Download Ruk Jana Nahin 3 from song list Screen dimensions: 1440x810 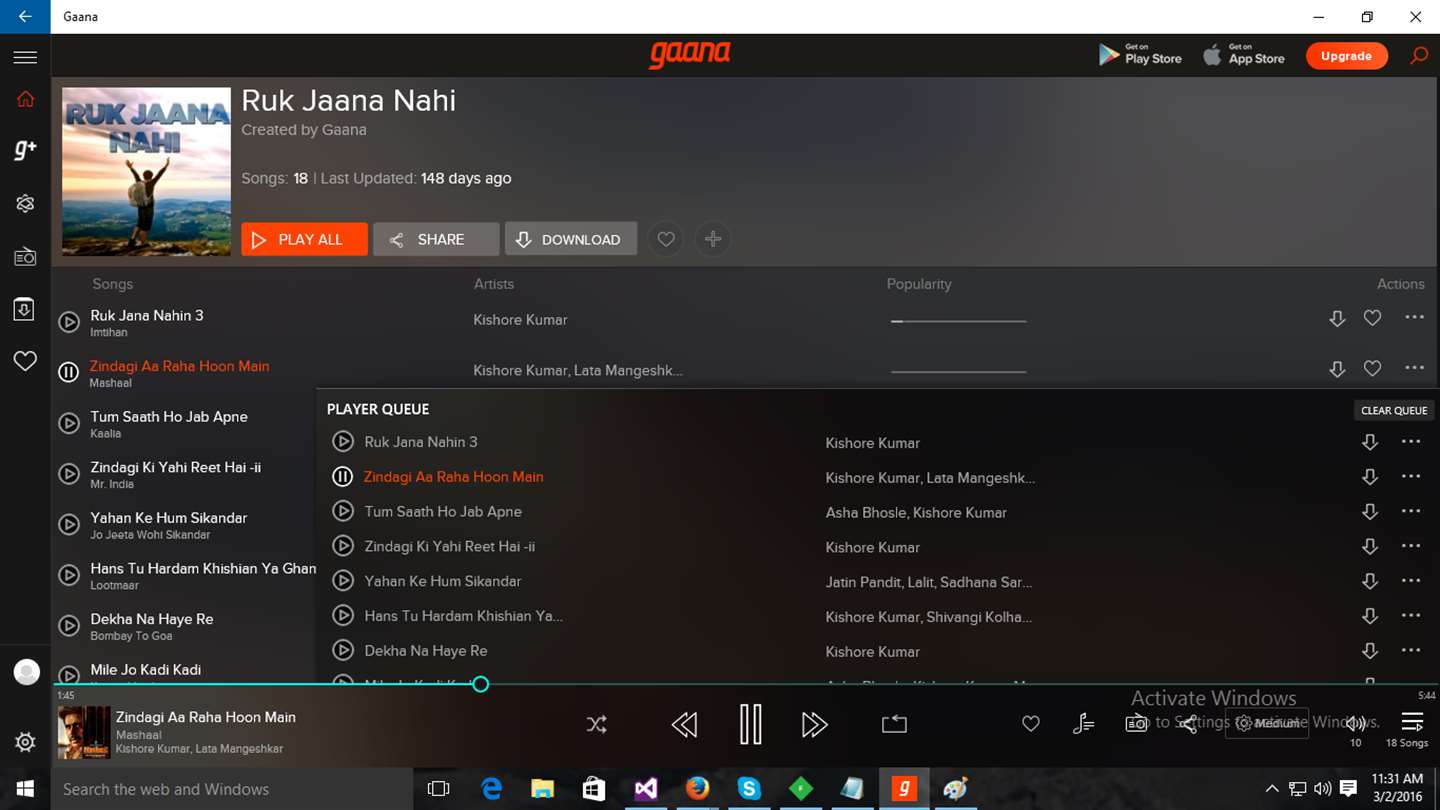[1337, 319]
